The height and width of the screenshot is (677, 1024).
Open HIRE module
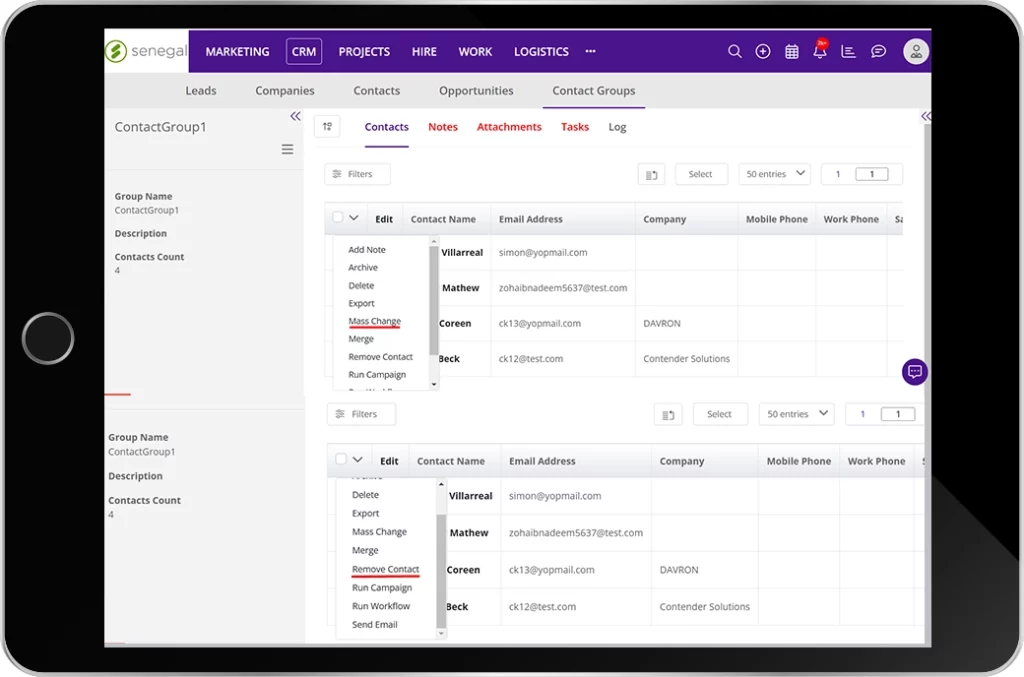pyautogui.click(x=424, y=52)
